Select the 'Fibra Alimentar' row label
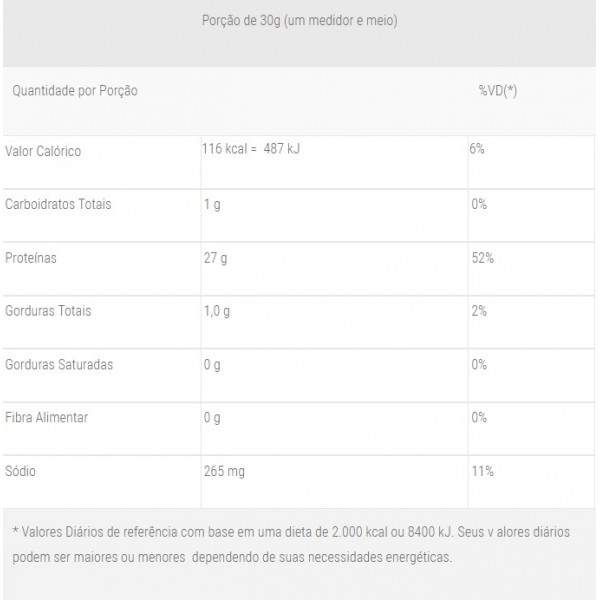600x600 pixels. 47,417
